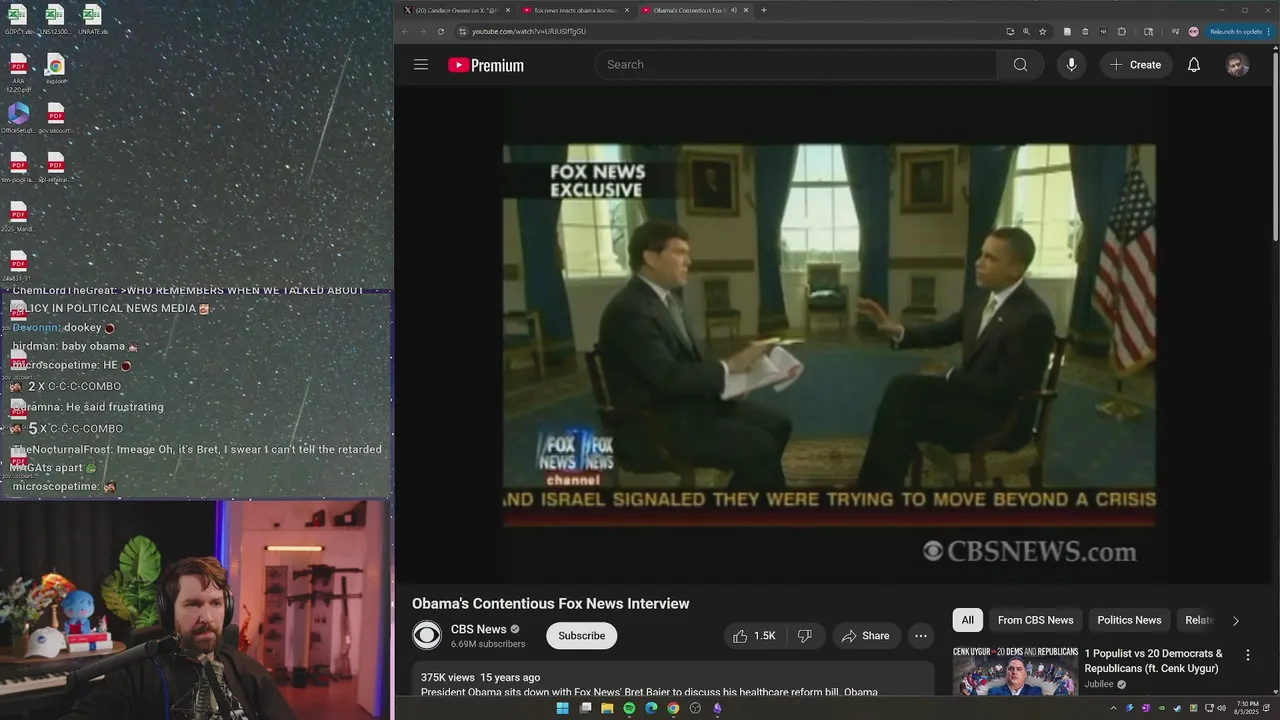The height and width of the screenshot is (720, 1280).
Task: Bookmark this page with the star
Action: pyautogui.click(x=1042, y=31)
